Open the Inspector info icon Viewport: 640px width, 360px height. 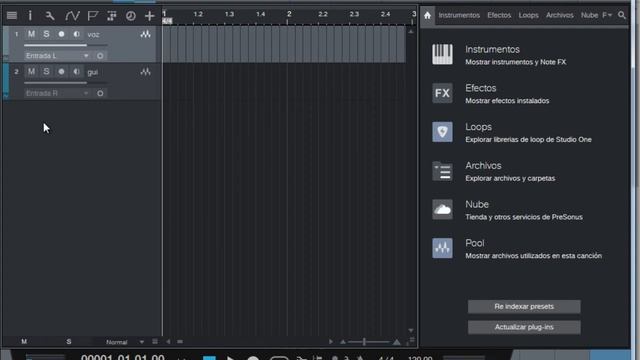[x=30, y=16]
